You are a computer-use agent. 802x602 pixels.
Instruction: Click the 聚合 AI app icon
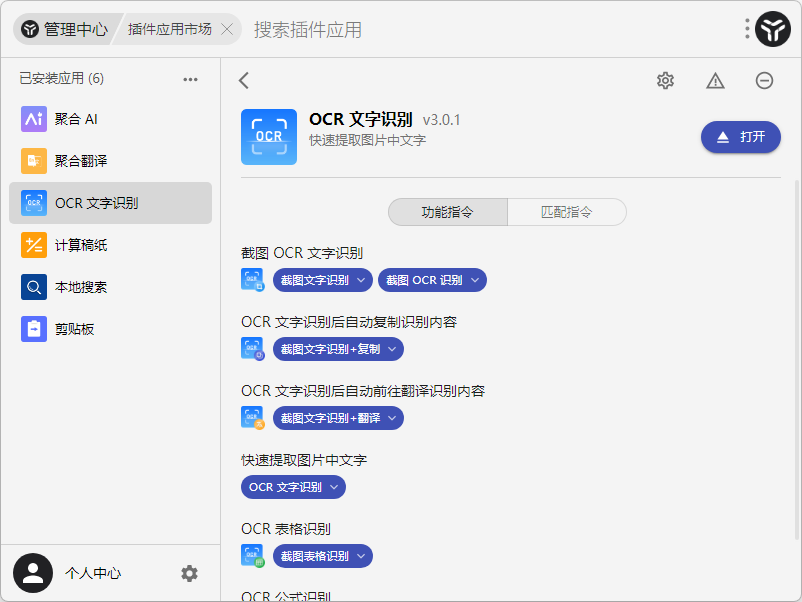pyautogui.click(x=34, y=119)
